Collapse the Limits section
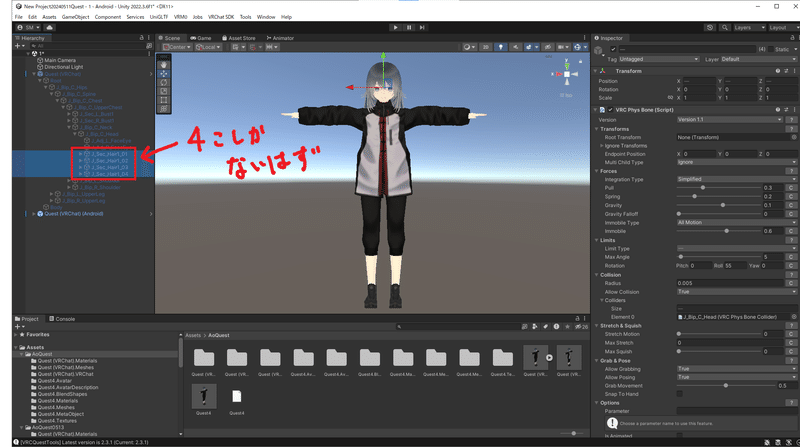 [596, 240]
